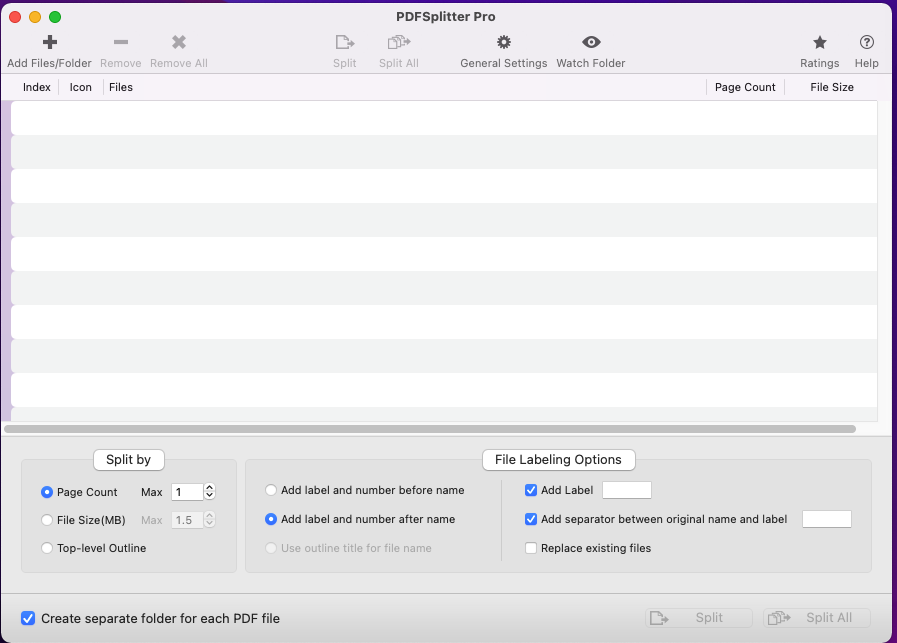Choose Add label and number after name
The height and width of the screenshot is (643, 897).
(271, 519)
